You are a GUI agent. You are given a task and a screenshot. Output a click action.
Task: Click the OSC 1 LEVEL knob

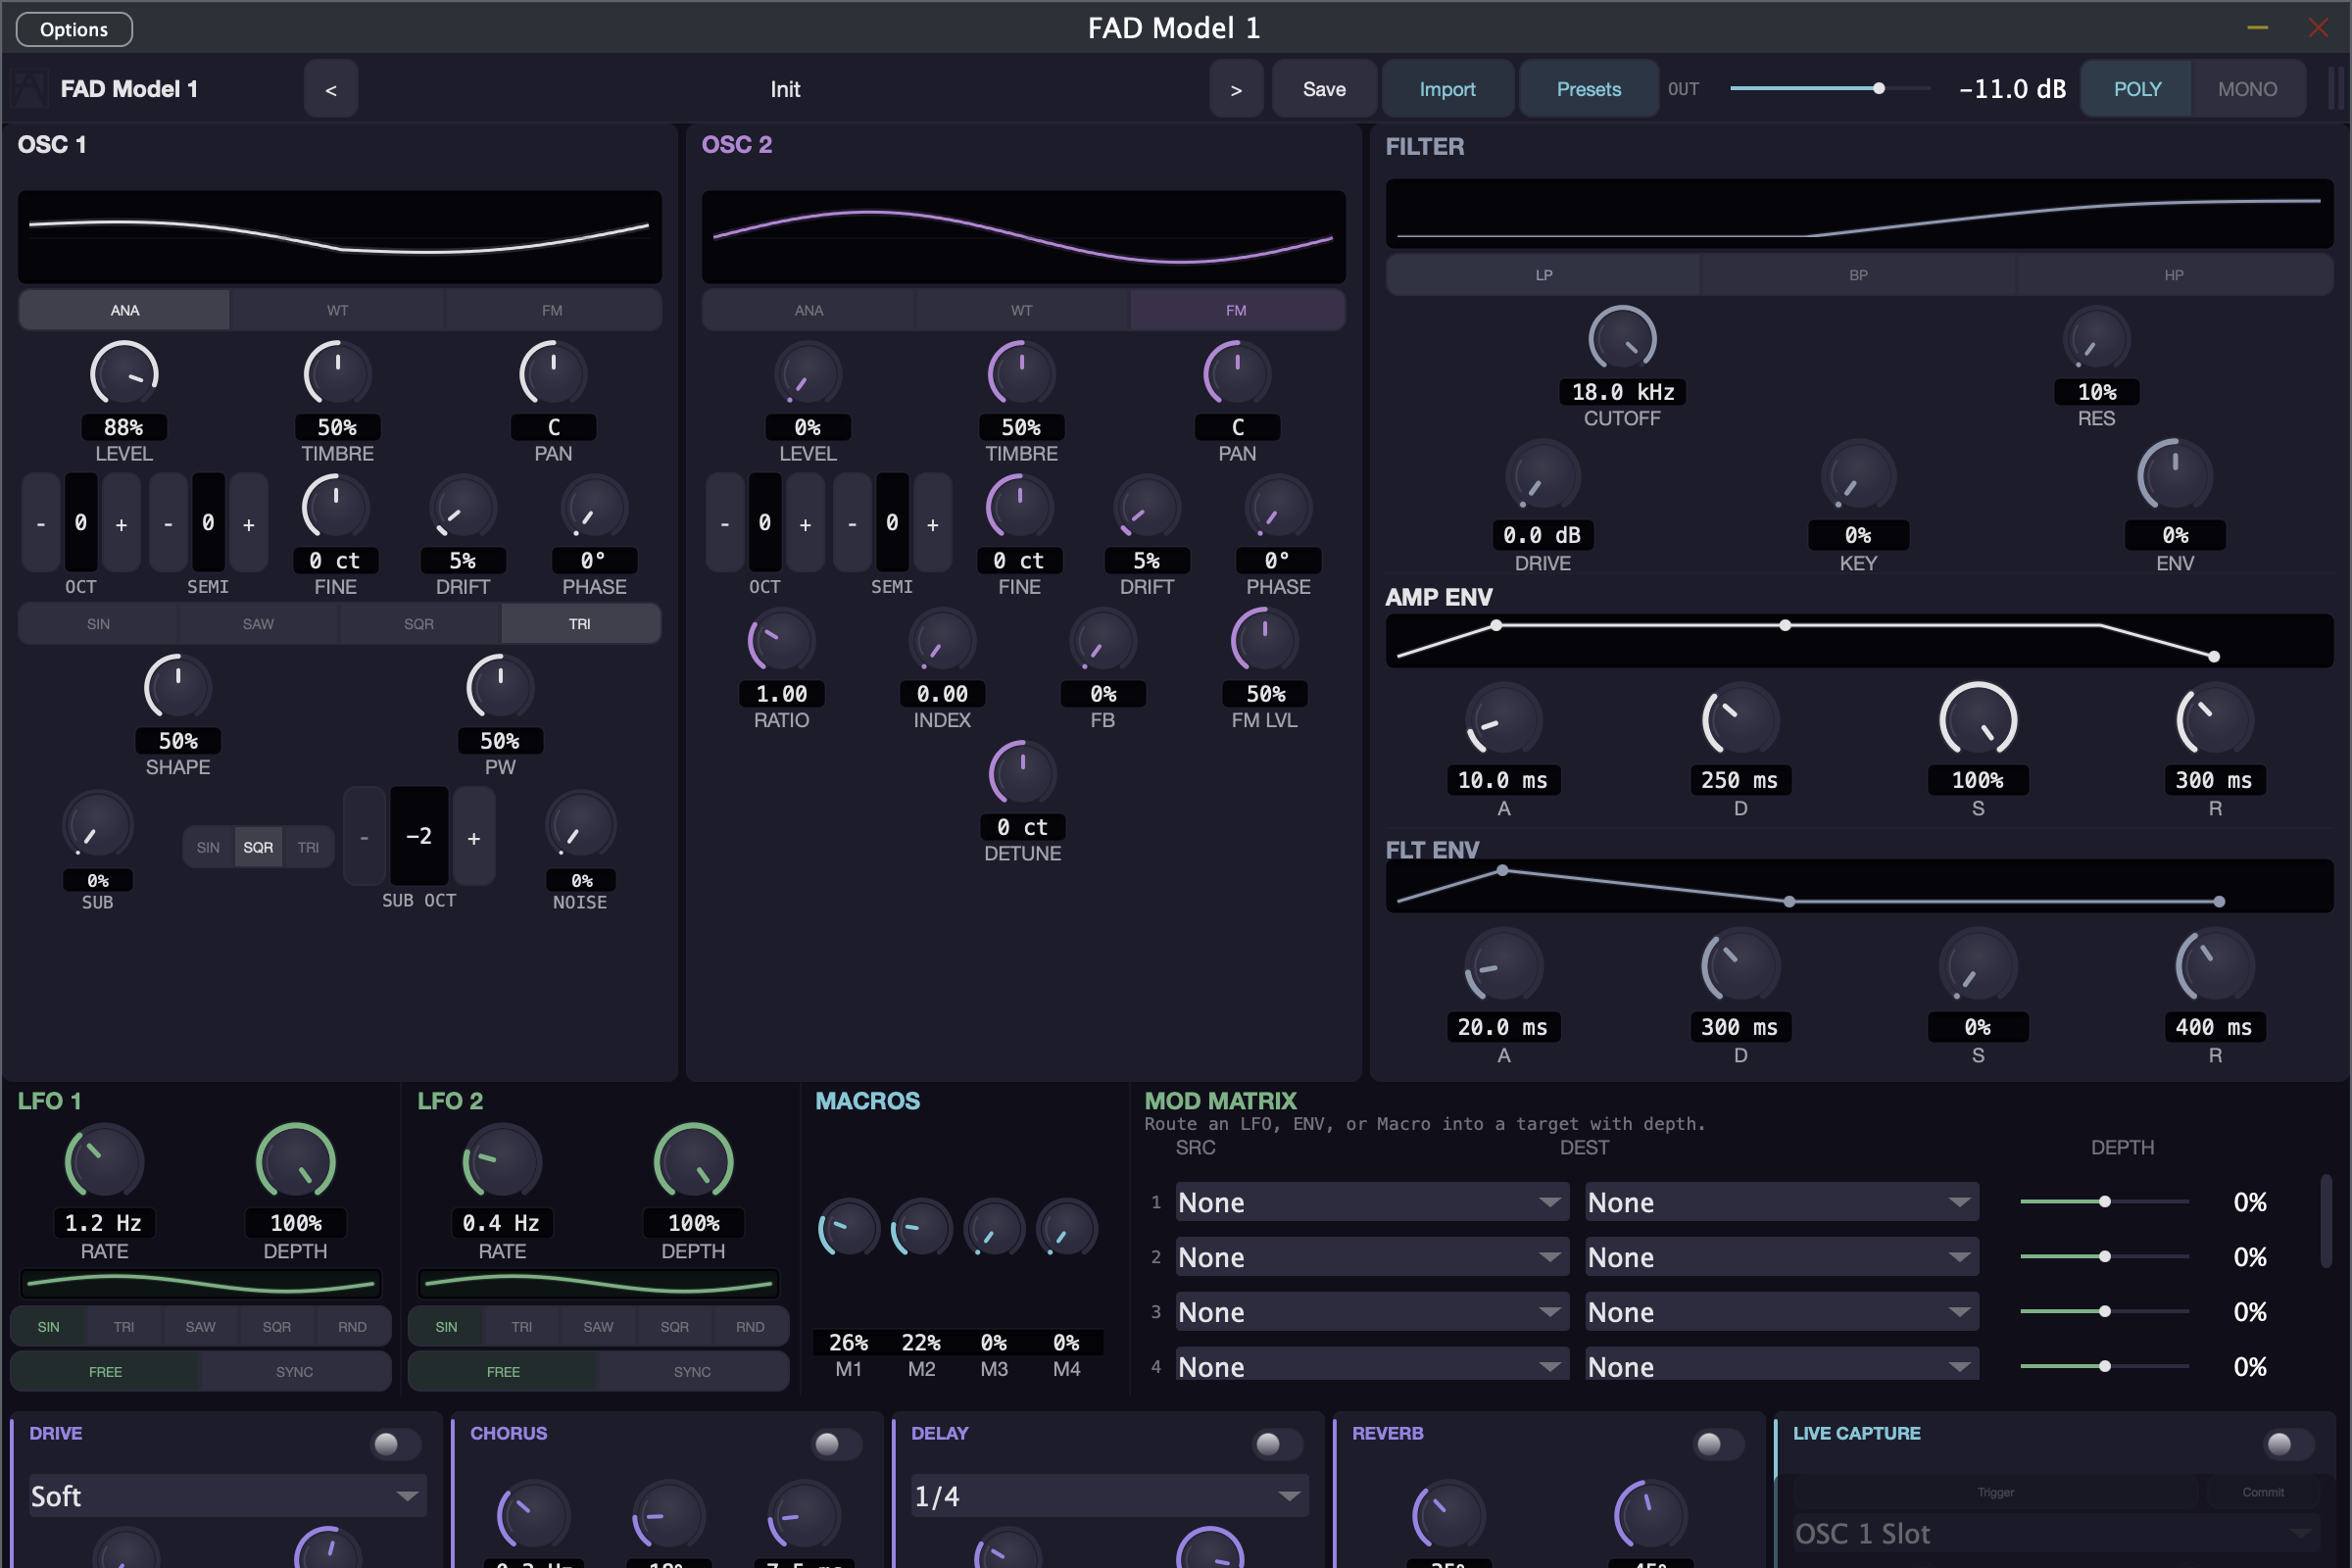[x=124, y=374]
